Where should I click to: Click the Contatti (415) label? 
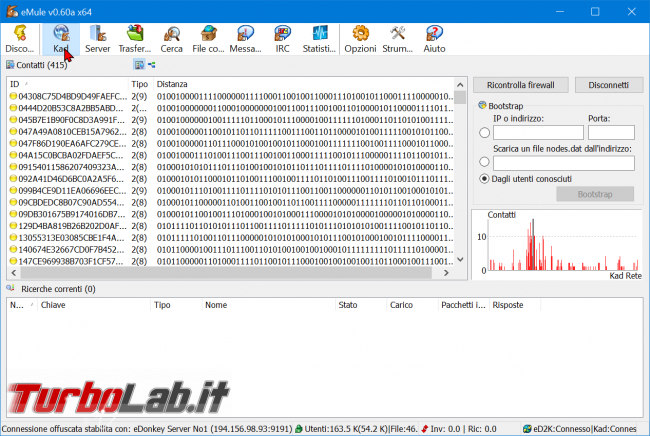pos(42,65)
